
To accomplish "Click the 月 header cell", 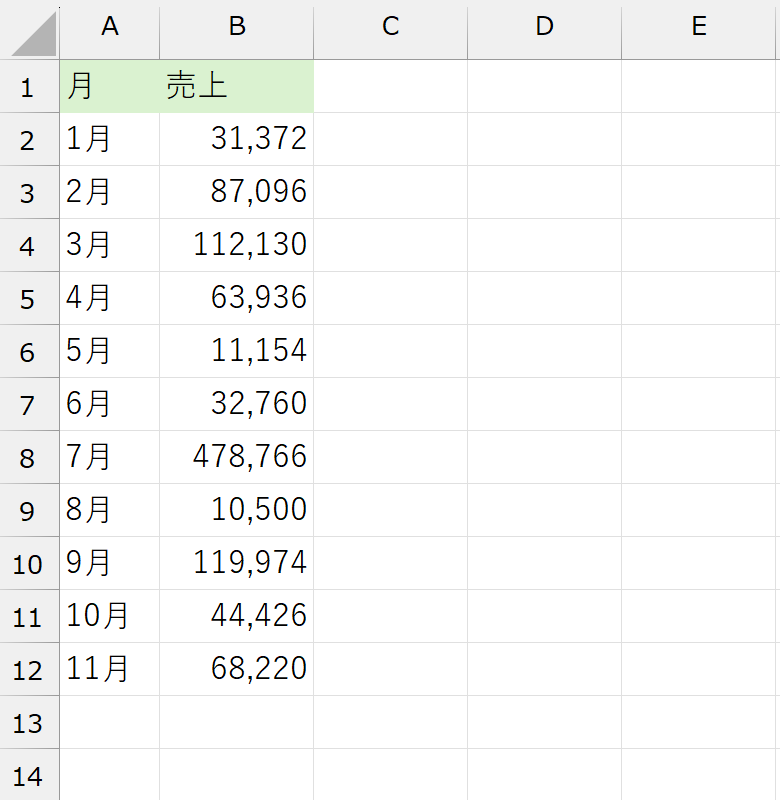I will click(x=110, y=87).
